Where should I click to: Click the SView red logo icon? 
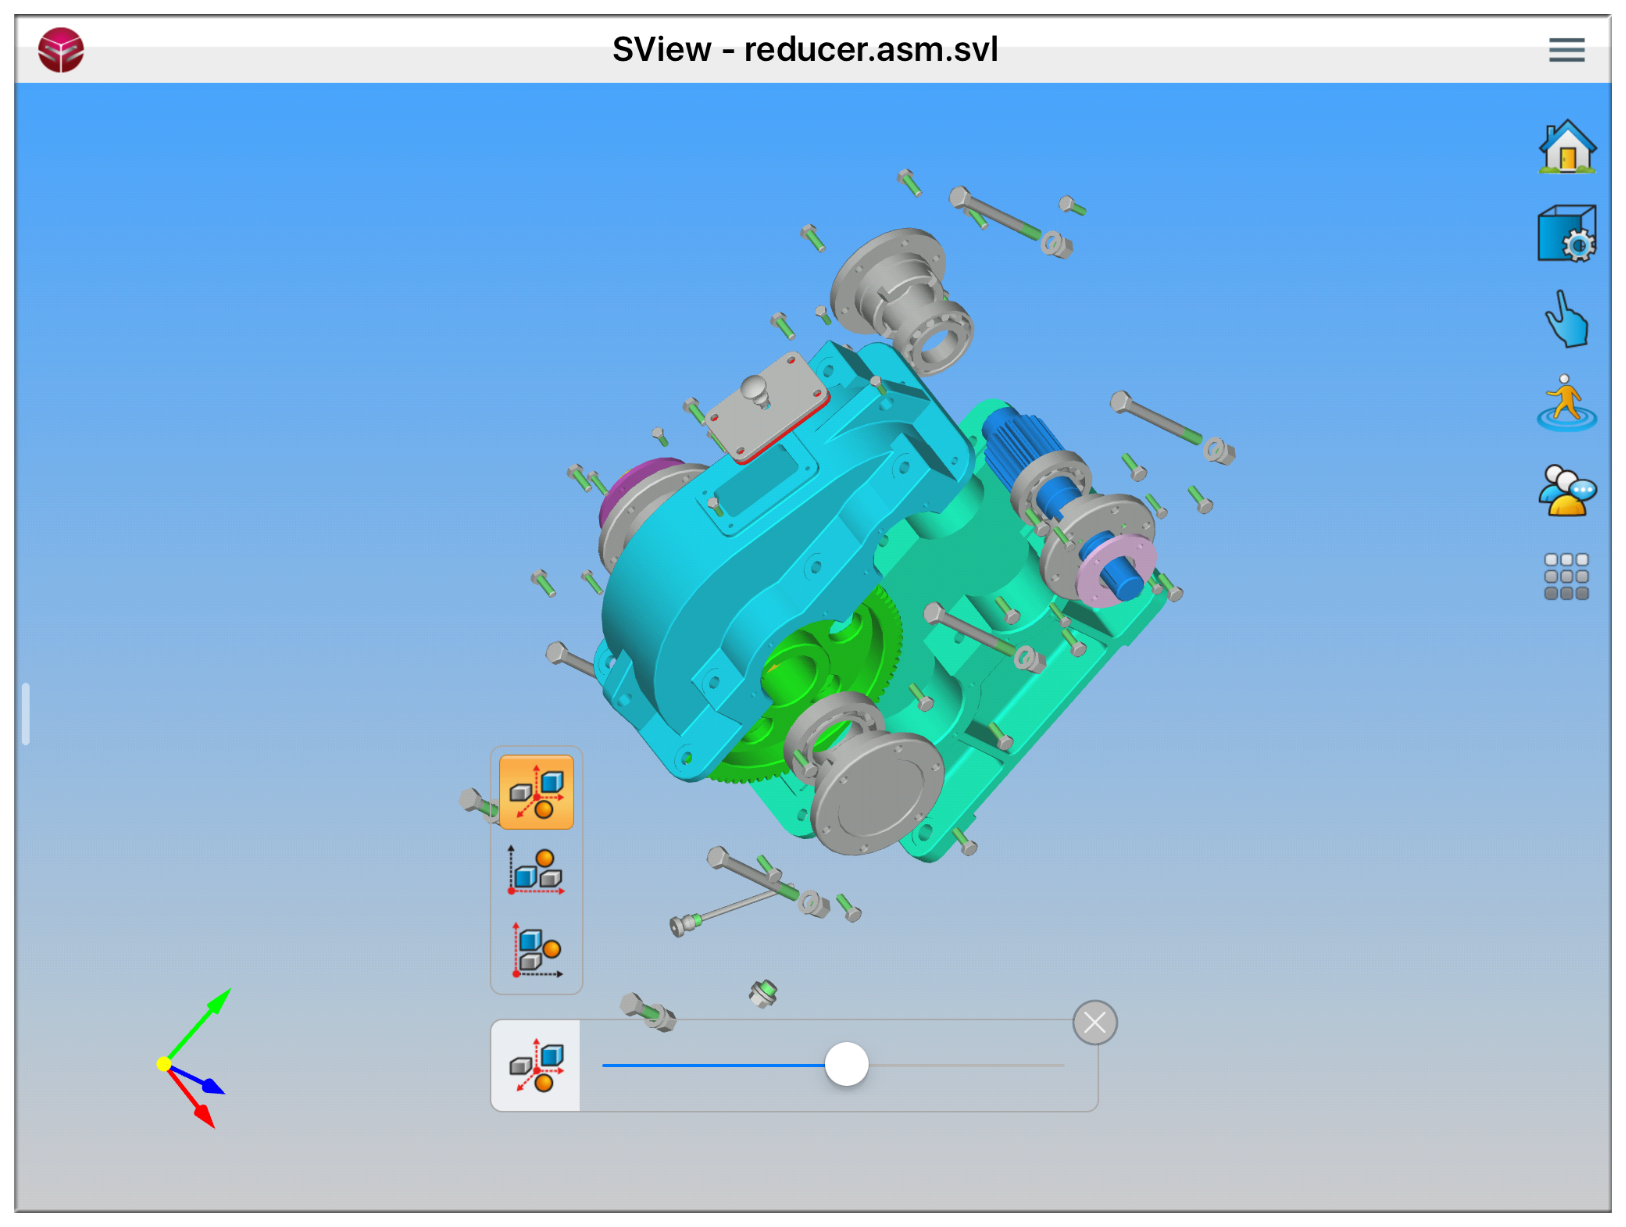point(61,50)
